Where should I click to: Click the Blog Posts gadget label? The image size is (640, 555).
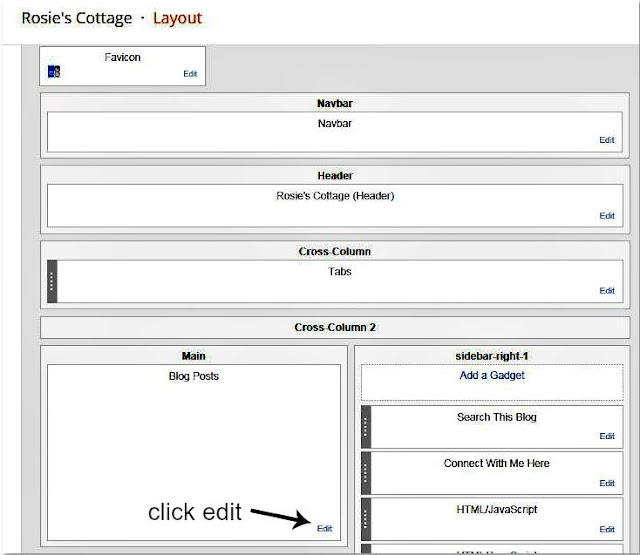coord(193,376)
